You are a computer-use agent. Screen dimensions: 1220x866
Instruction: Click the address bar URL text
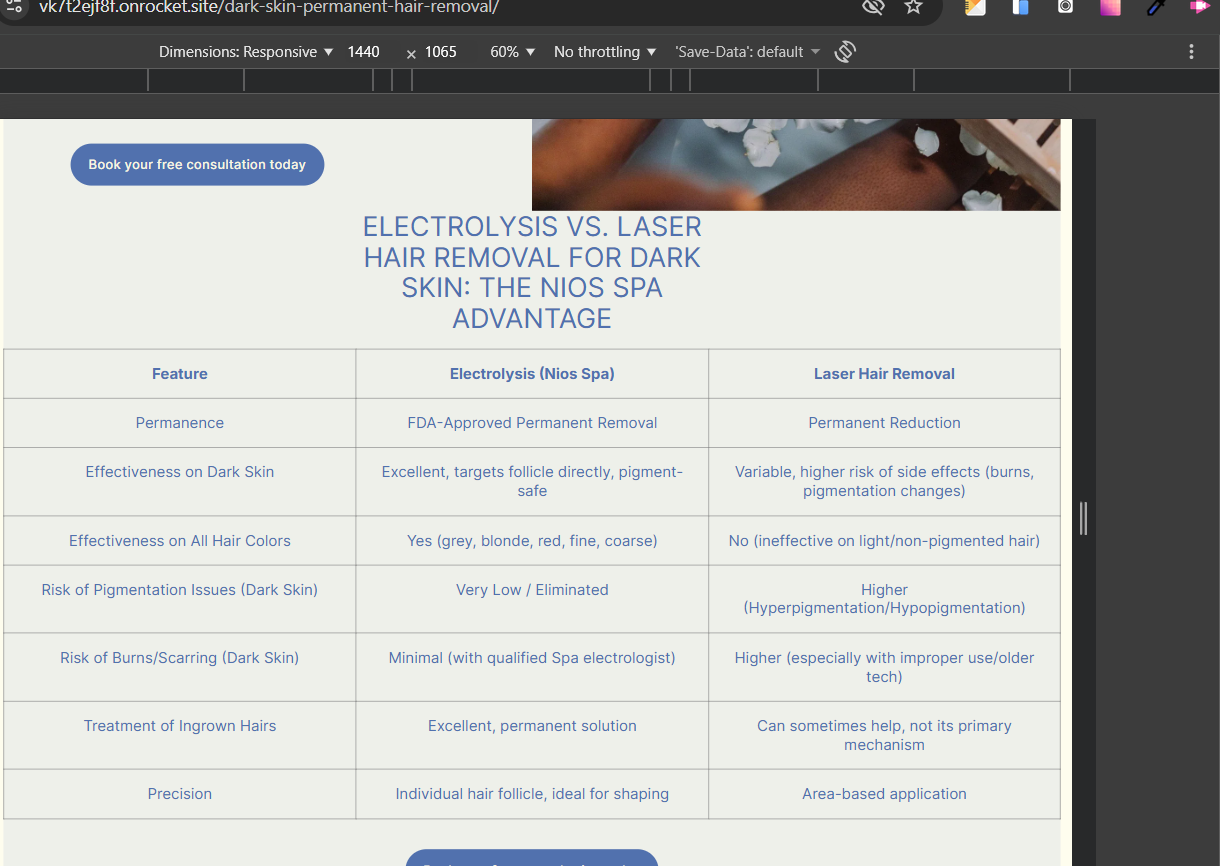268,7
